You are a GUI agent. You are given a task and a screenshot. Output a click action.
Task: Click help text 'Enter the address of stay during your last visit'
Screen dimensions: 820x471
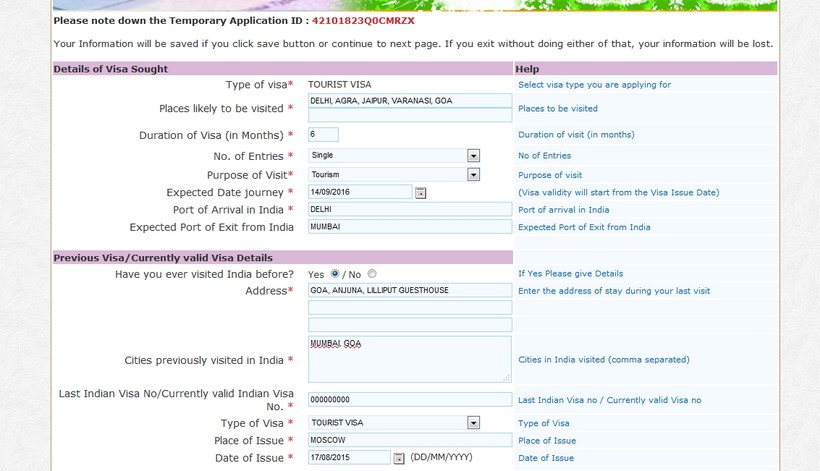click(614, 291)
